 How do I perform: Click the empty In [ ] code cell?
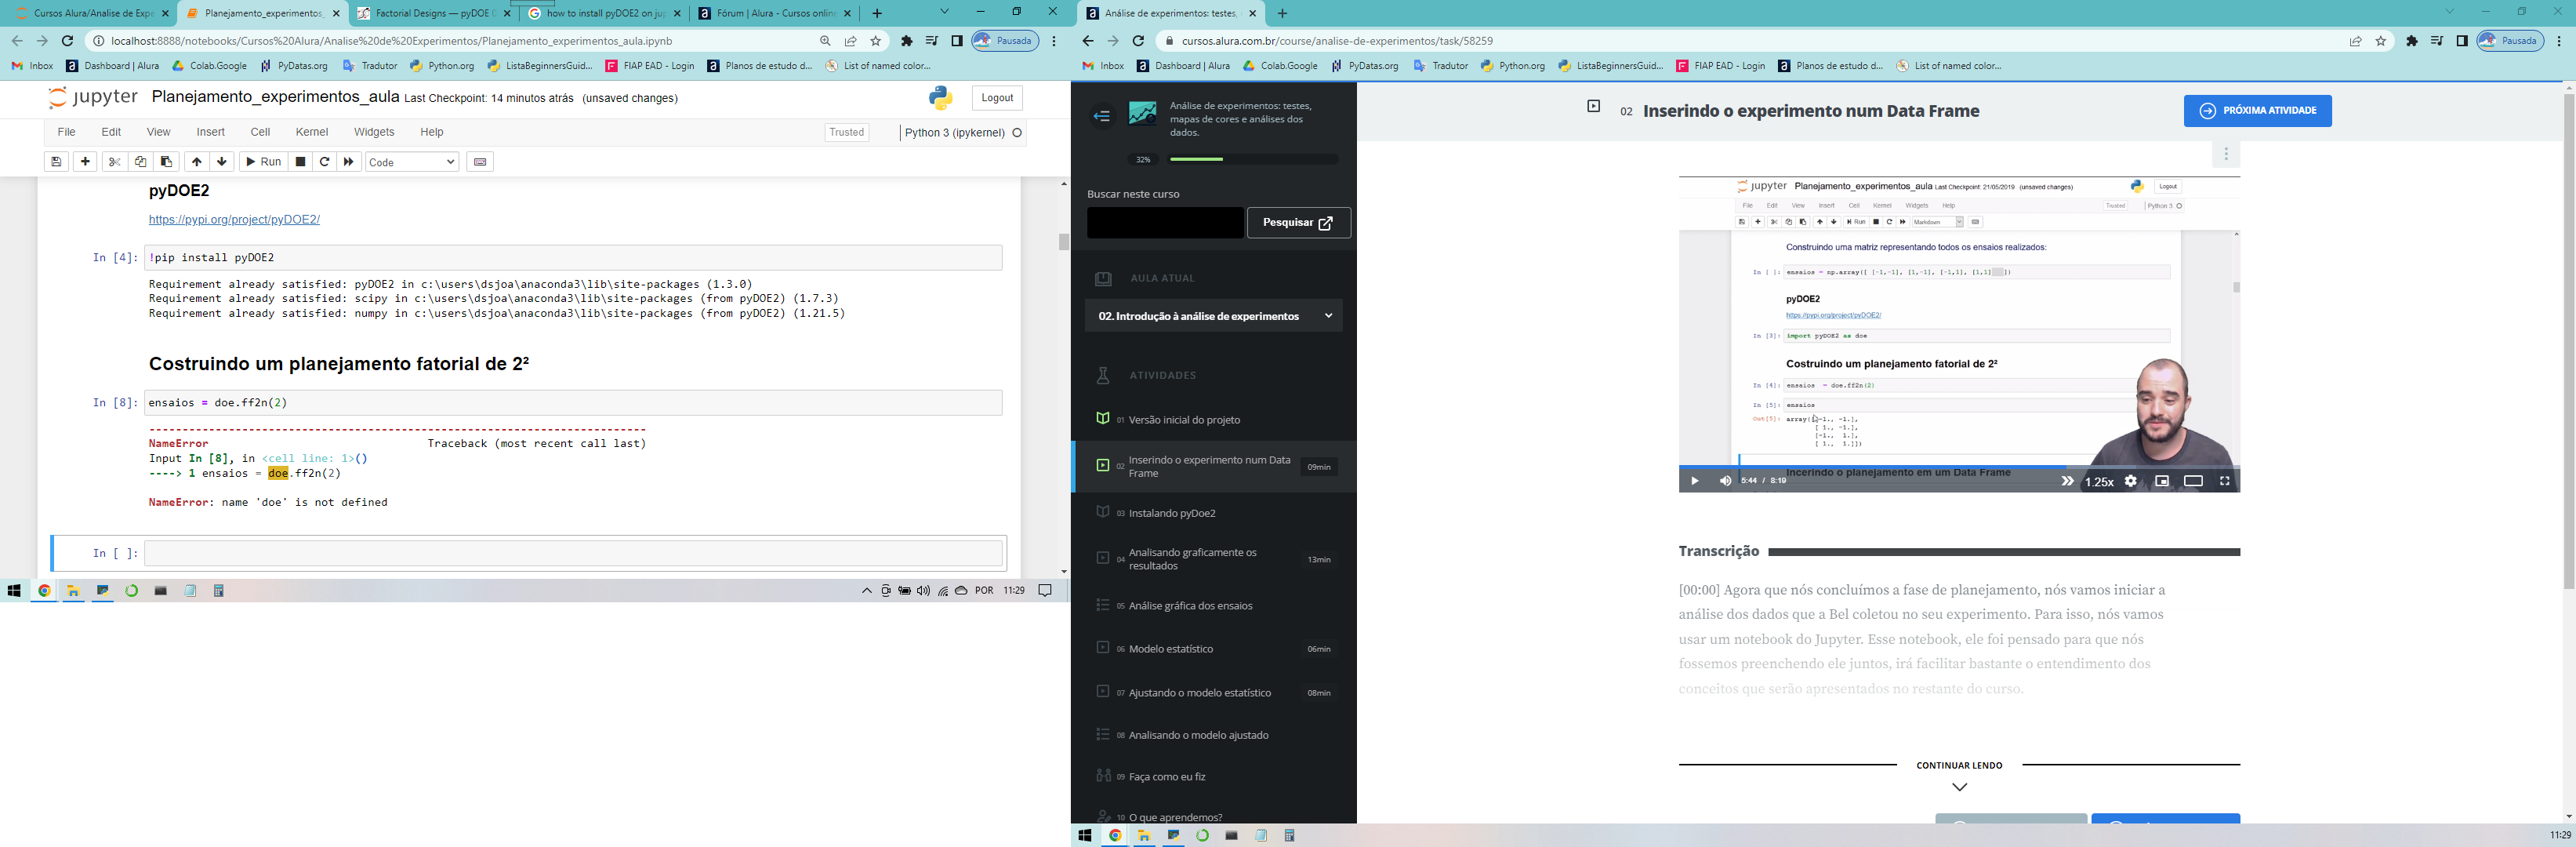coord(573,553)
